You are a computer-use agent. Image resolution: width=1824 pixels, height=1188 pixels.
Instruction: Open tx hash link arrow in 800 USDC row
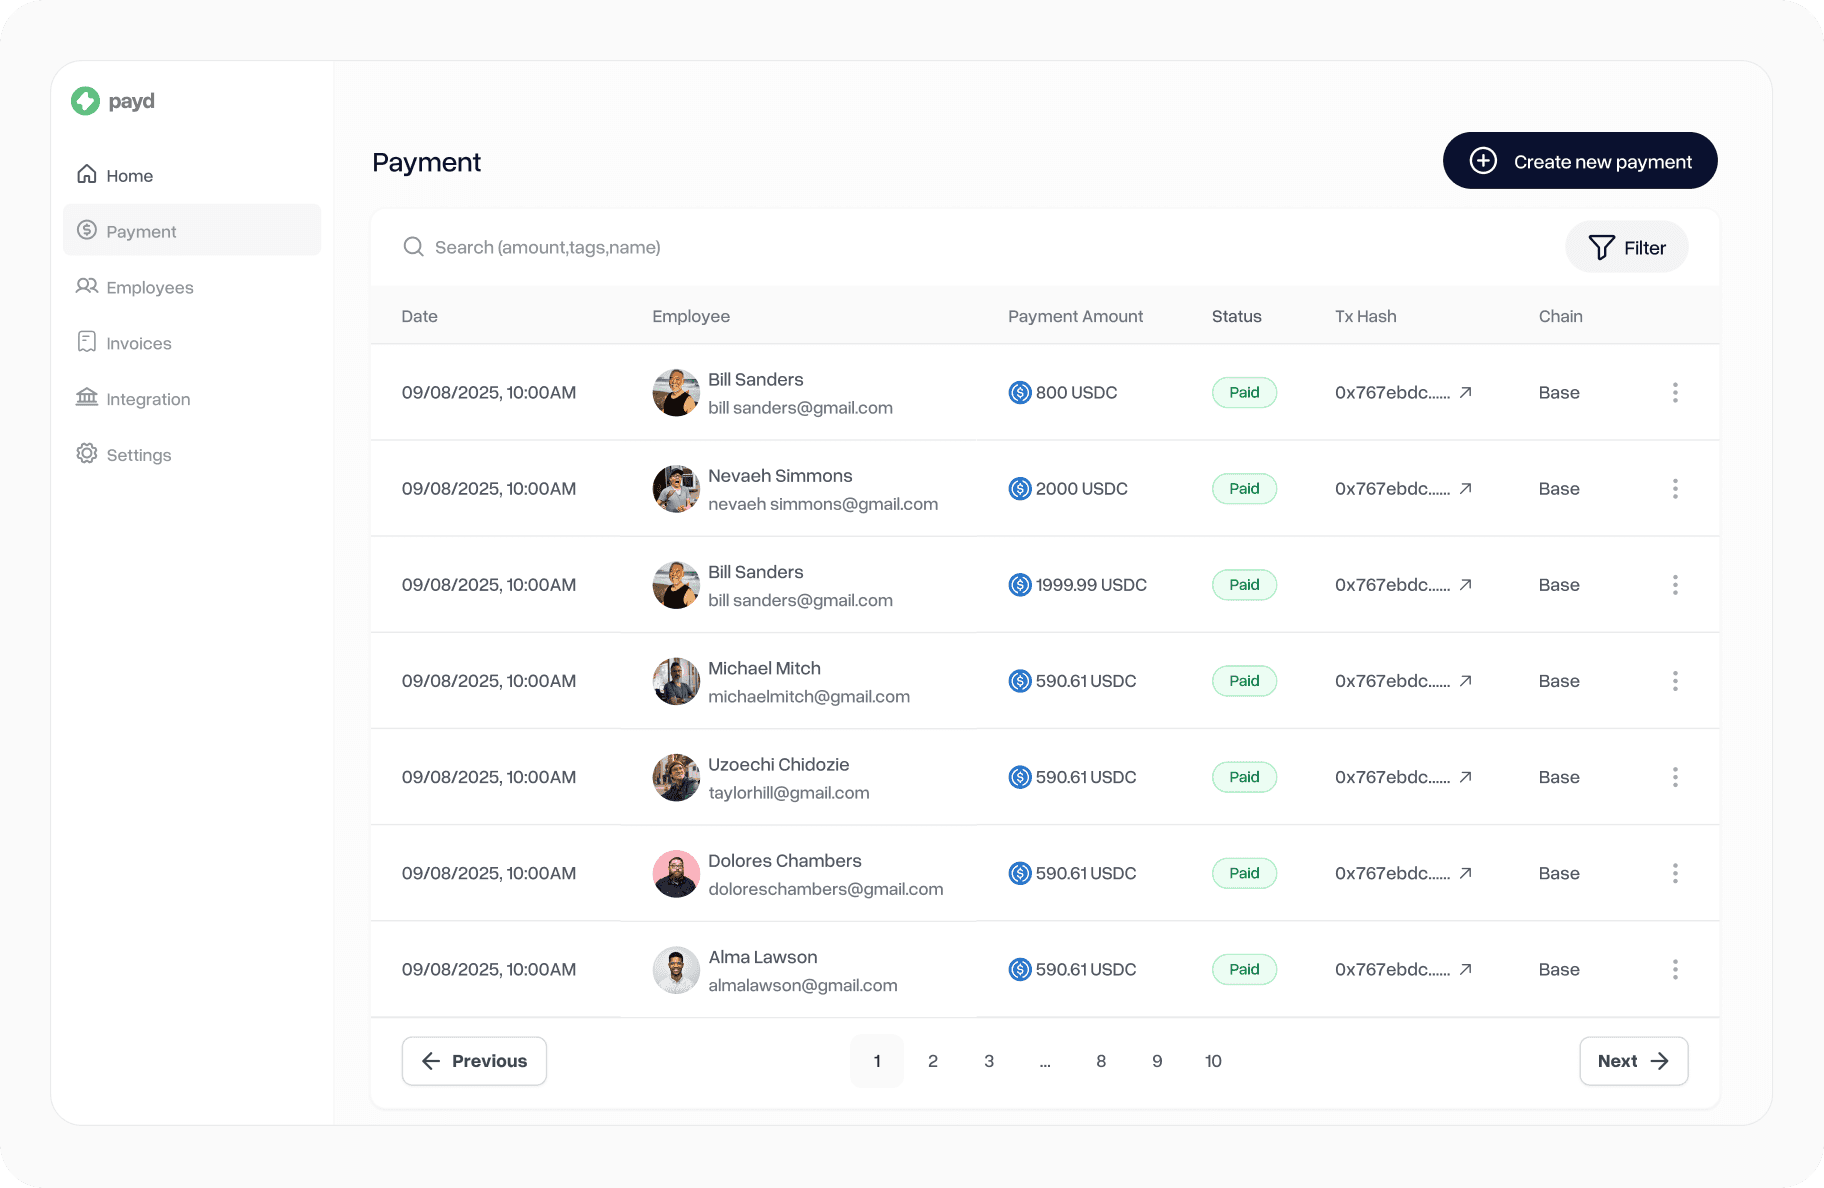(x=1466, y=392)
